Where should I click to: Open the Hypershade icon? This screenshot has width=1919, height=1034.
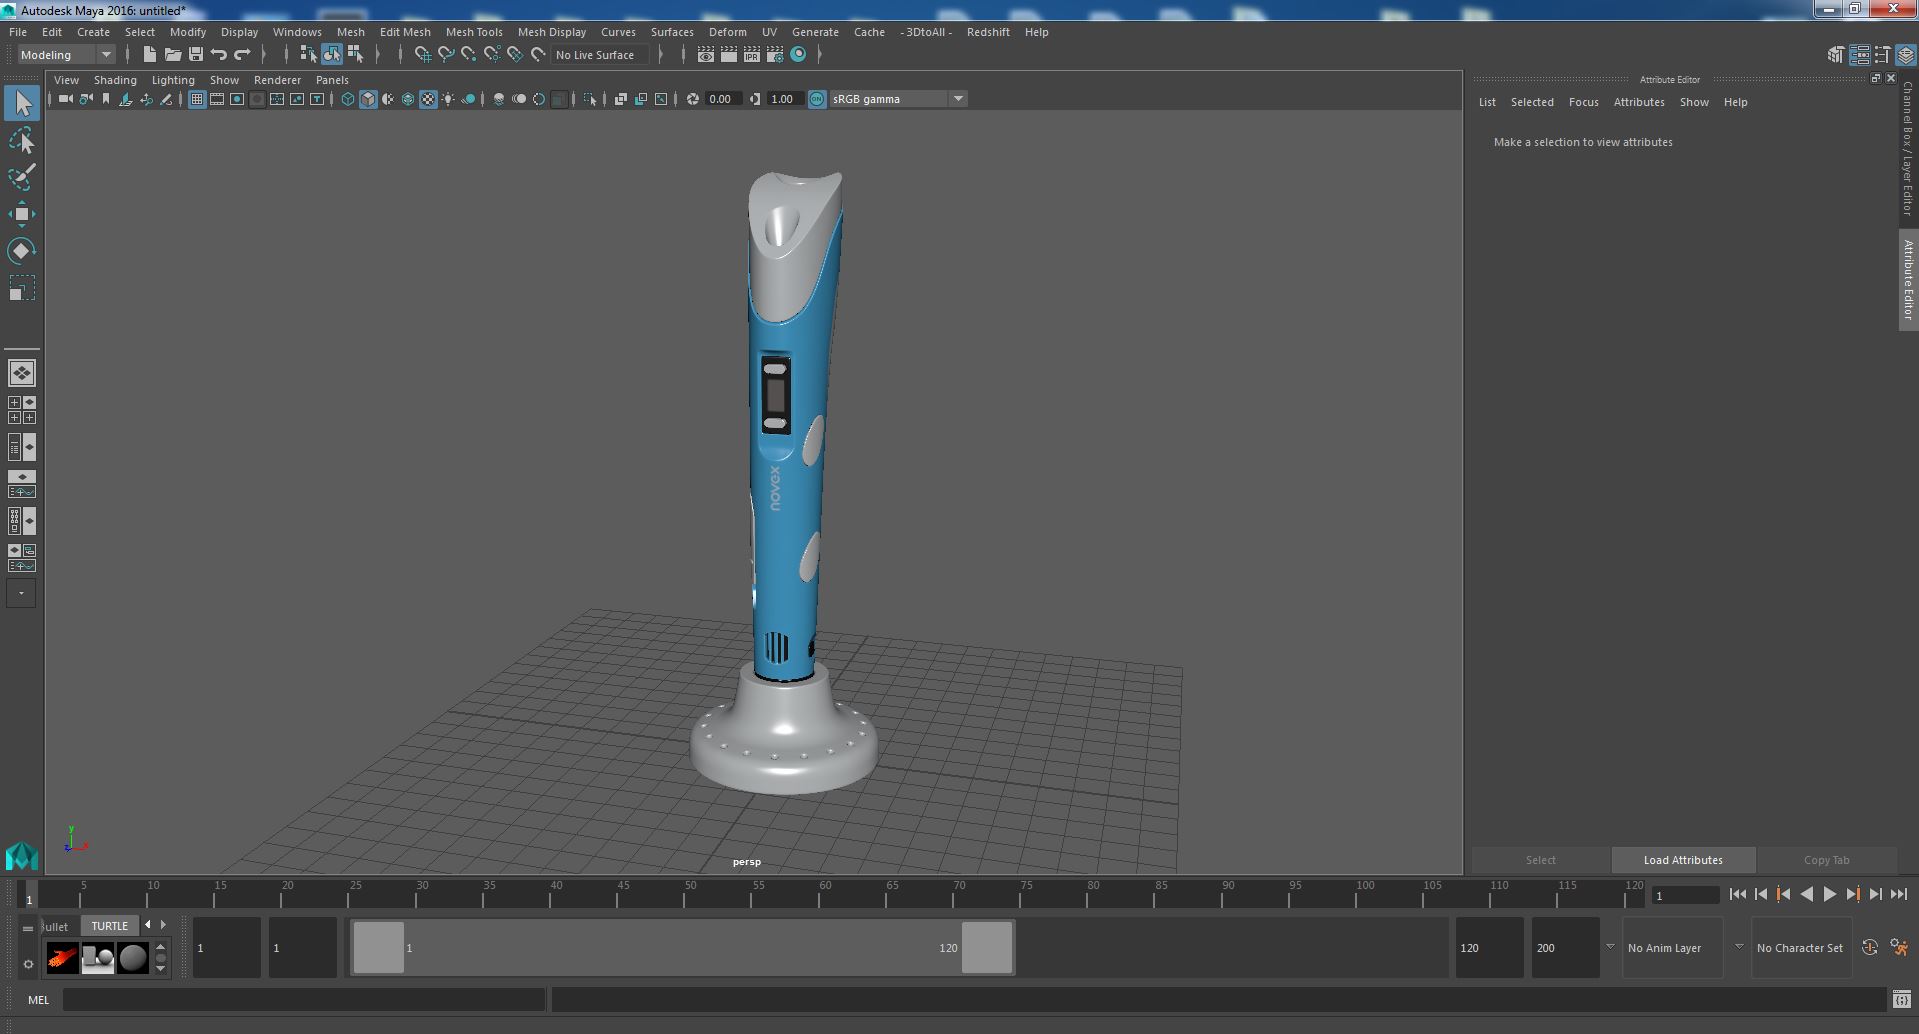[798, 55]
